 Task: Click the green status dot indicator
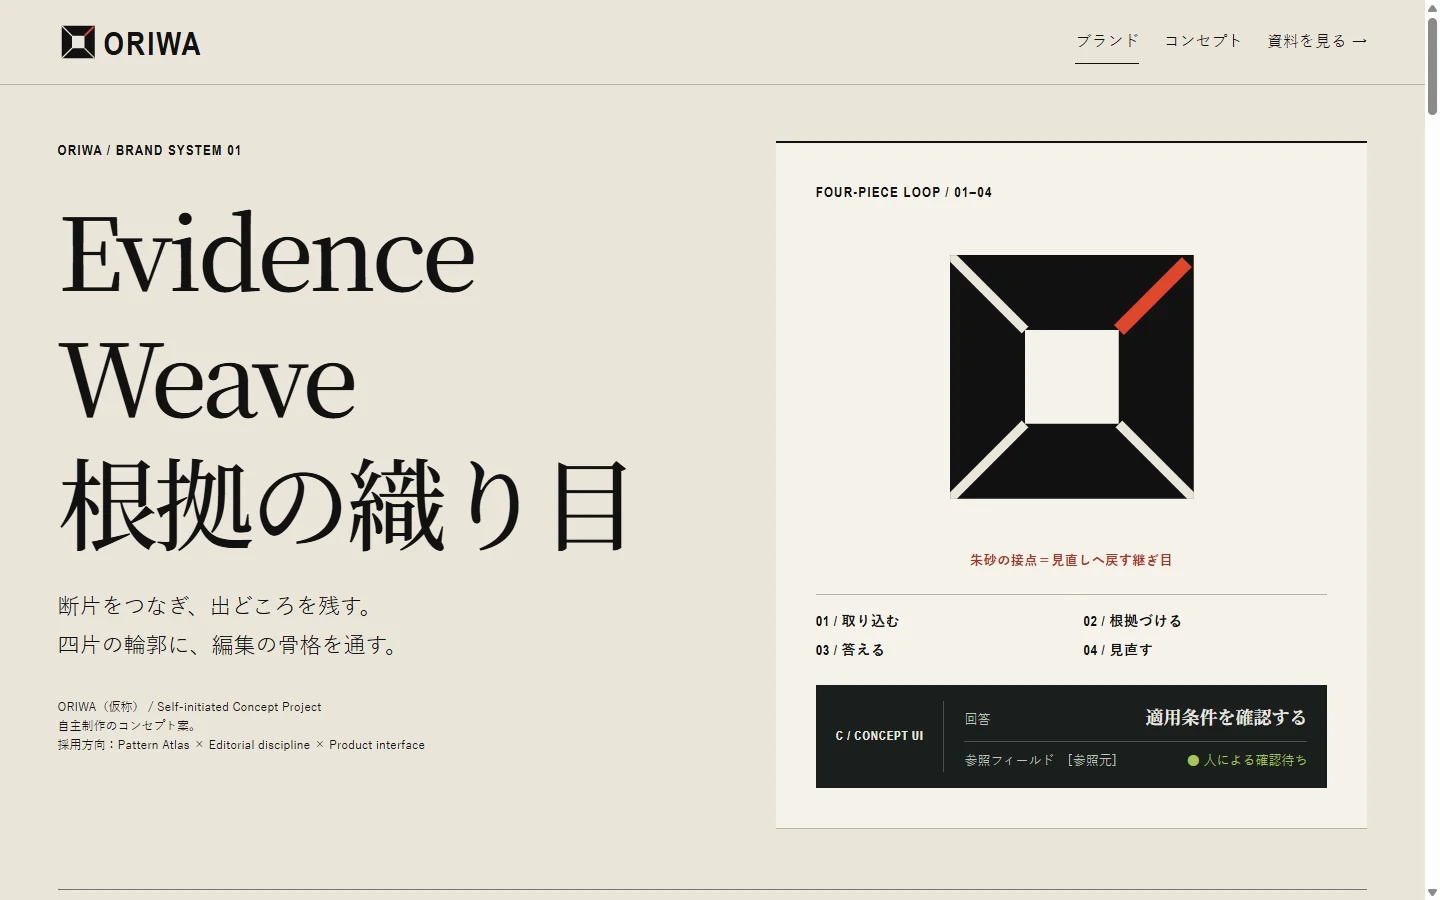coord(1193,760)
